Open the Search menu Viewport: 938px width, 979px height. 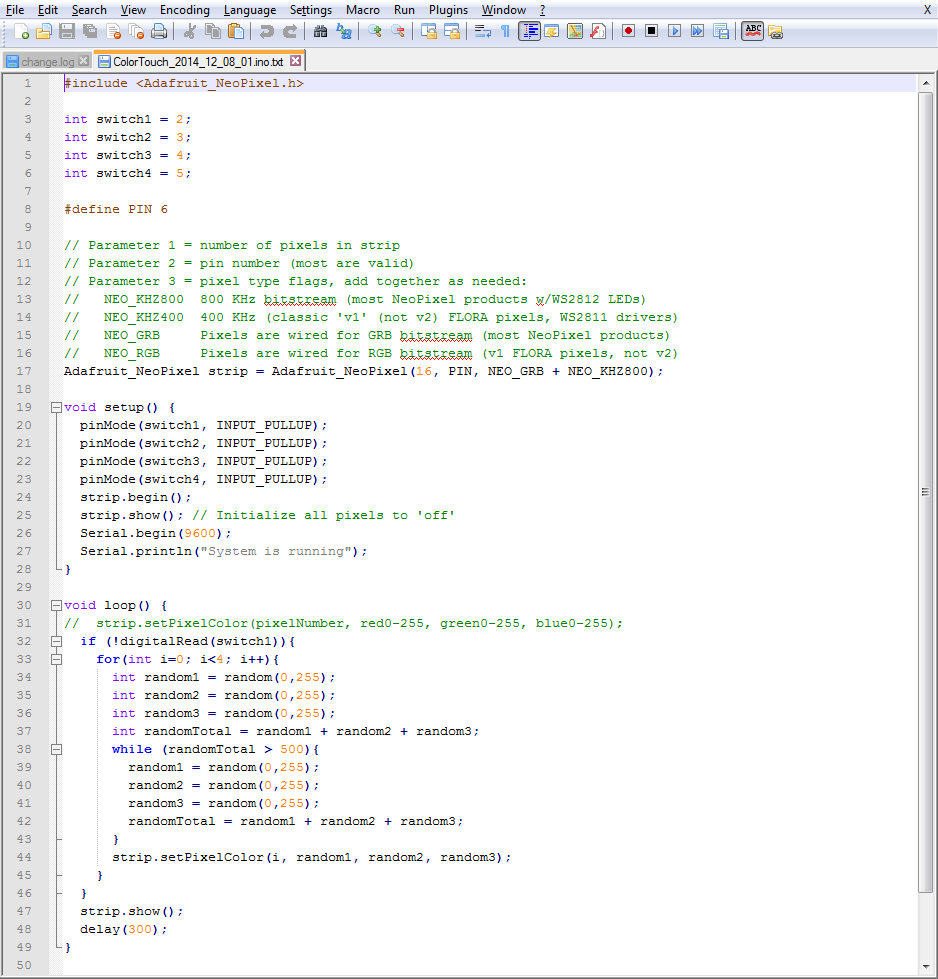pyautogui.click(x=89, y=10)
